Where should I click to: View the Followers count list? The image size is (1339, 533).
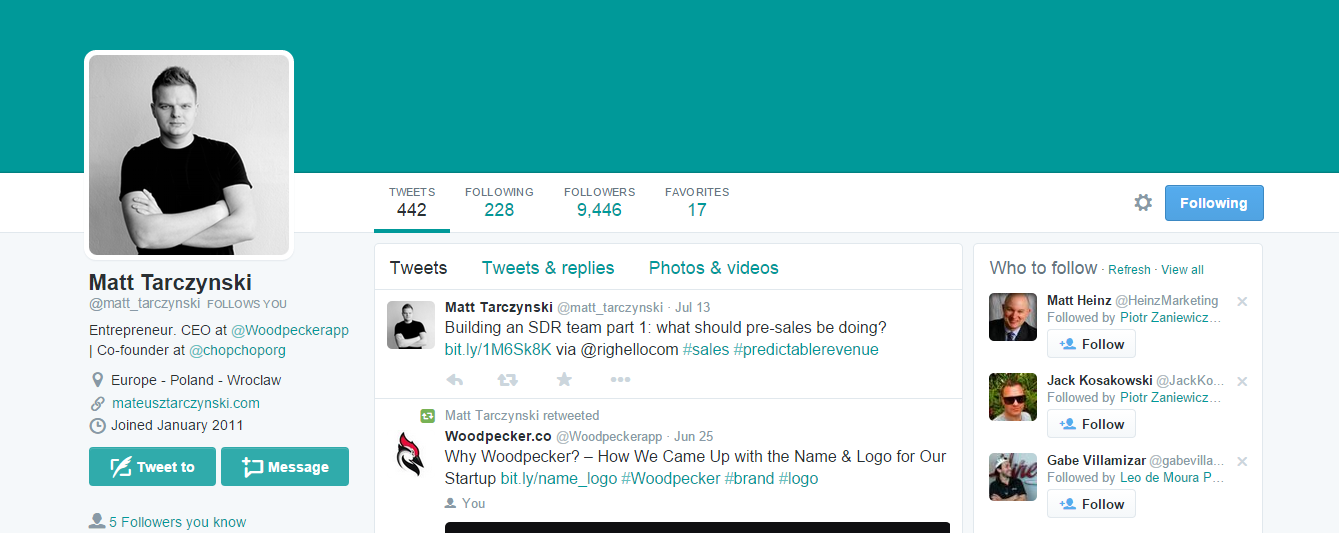click(x=599, y=202)
